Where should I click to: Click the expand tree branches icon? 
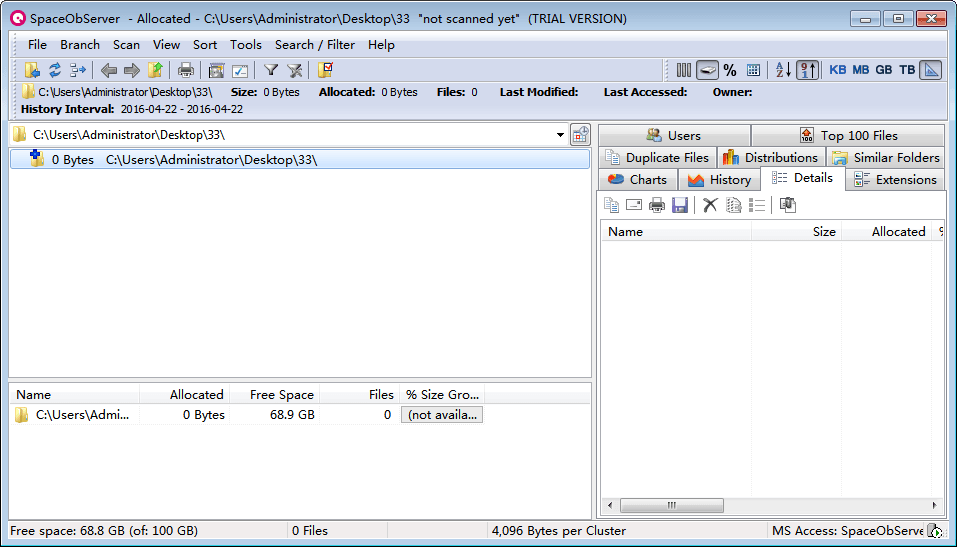[x=78, y=70]
